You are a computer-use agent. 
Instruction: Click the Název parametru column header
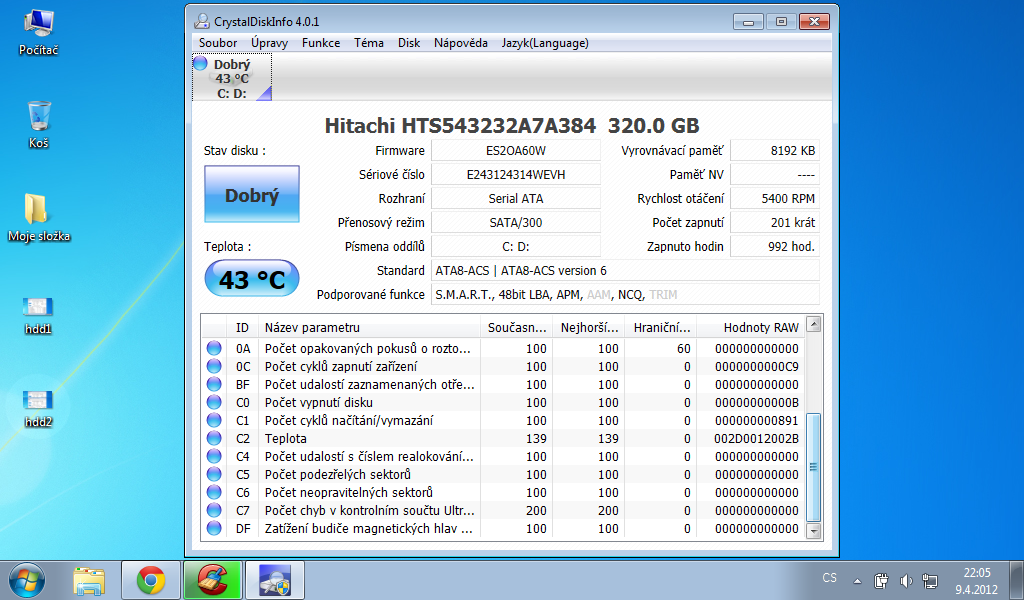click(x=369, y=327)
